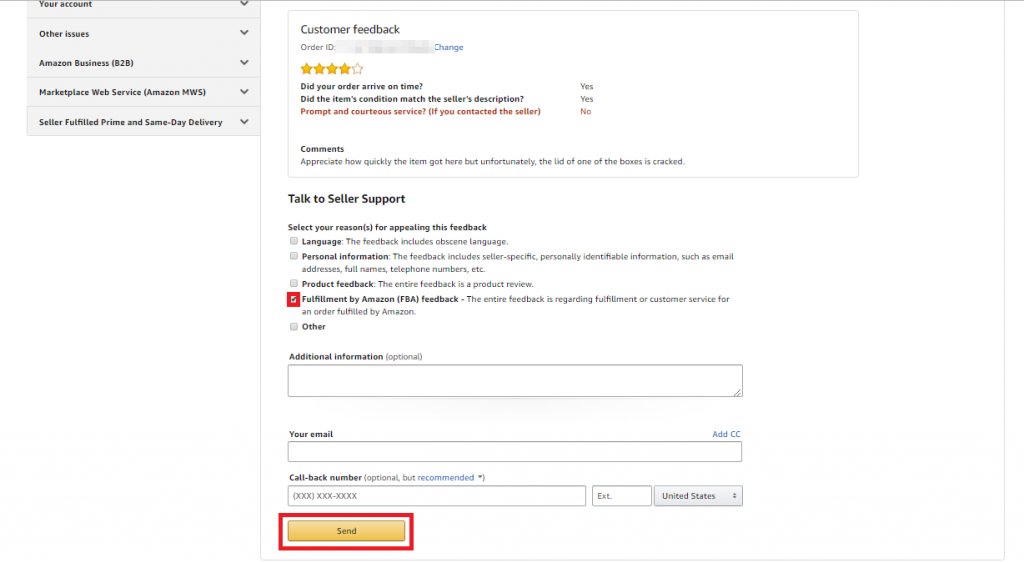Expand Amazon Business (B2B) chevron
The image size is (1024, 563).
click(244, 63)
